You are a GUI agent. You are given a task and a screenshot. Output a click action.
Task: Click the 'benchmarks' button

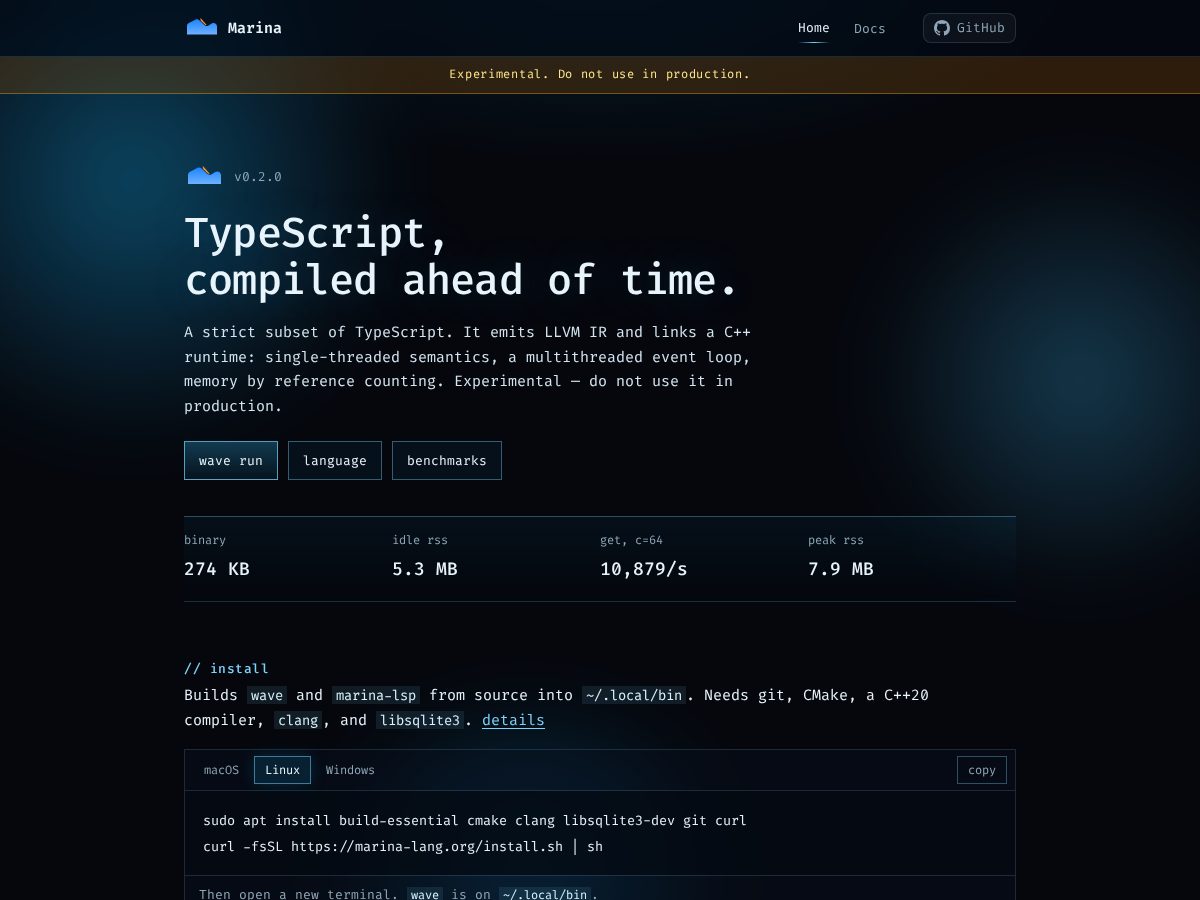coord(447,461)
